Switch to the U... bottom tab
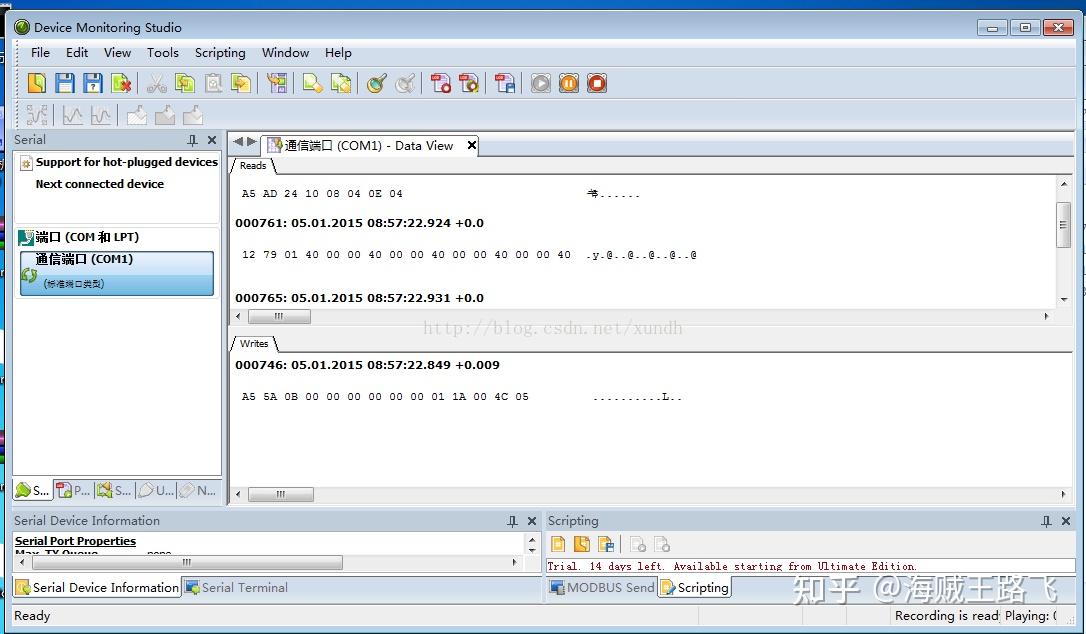Screen dimensions: 1086x634 pyautogui.click(x=156, y=491)
